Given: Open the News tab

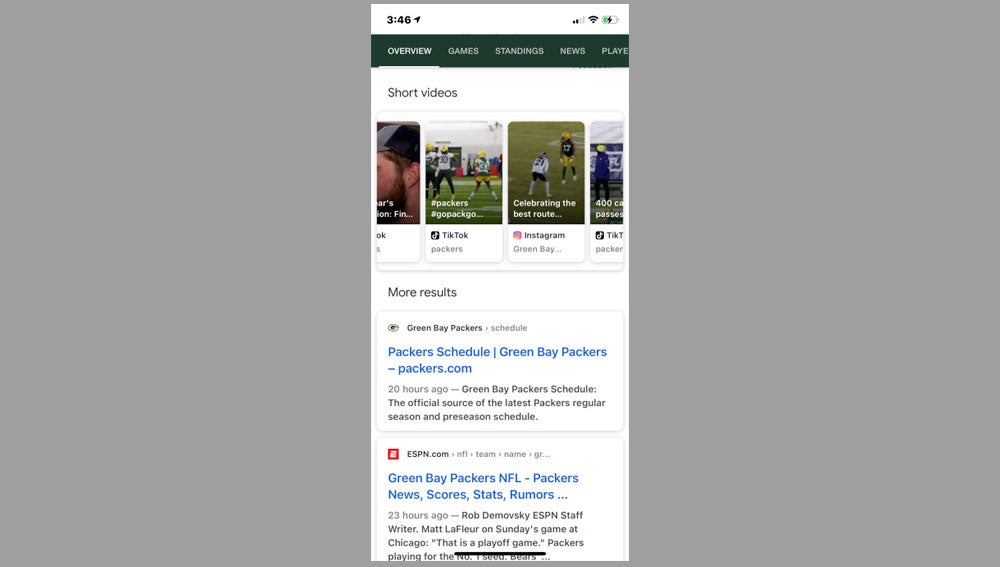Looking at the screenshot, I should (572, 51).
